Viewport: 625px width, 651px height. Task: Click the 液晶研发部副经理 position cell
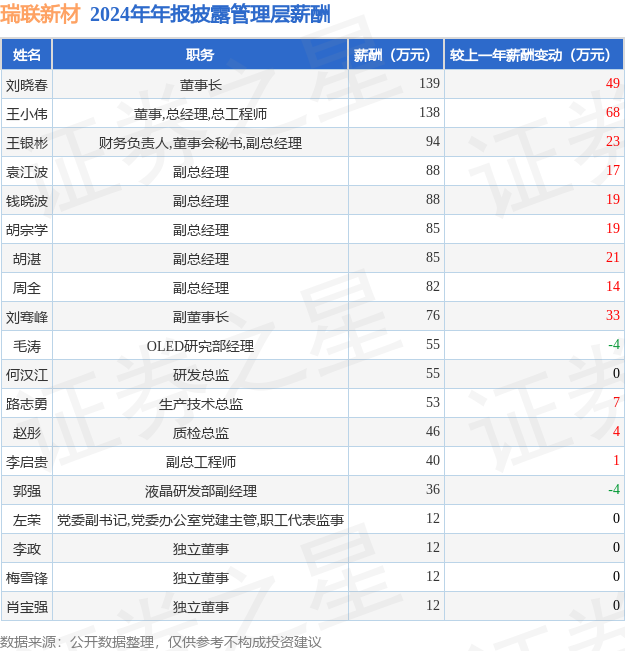click(x=201, y=491)
